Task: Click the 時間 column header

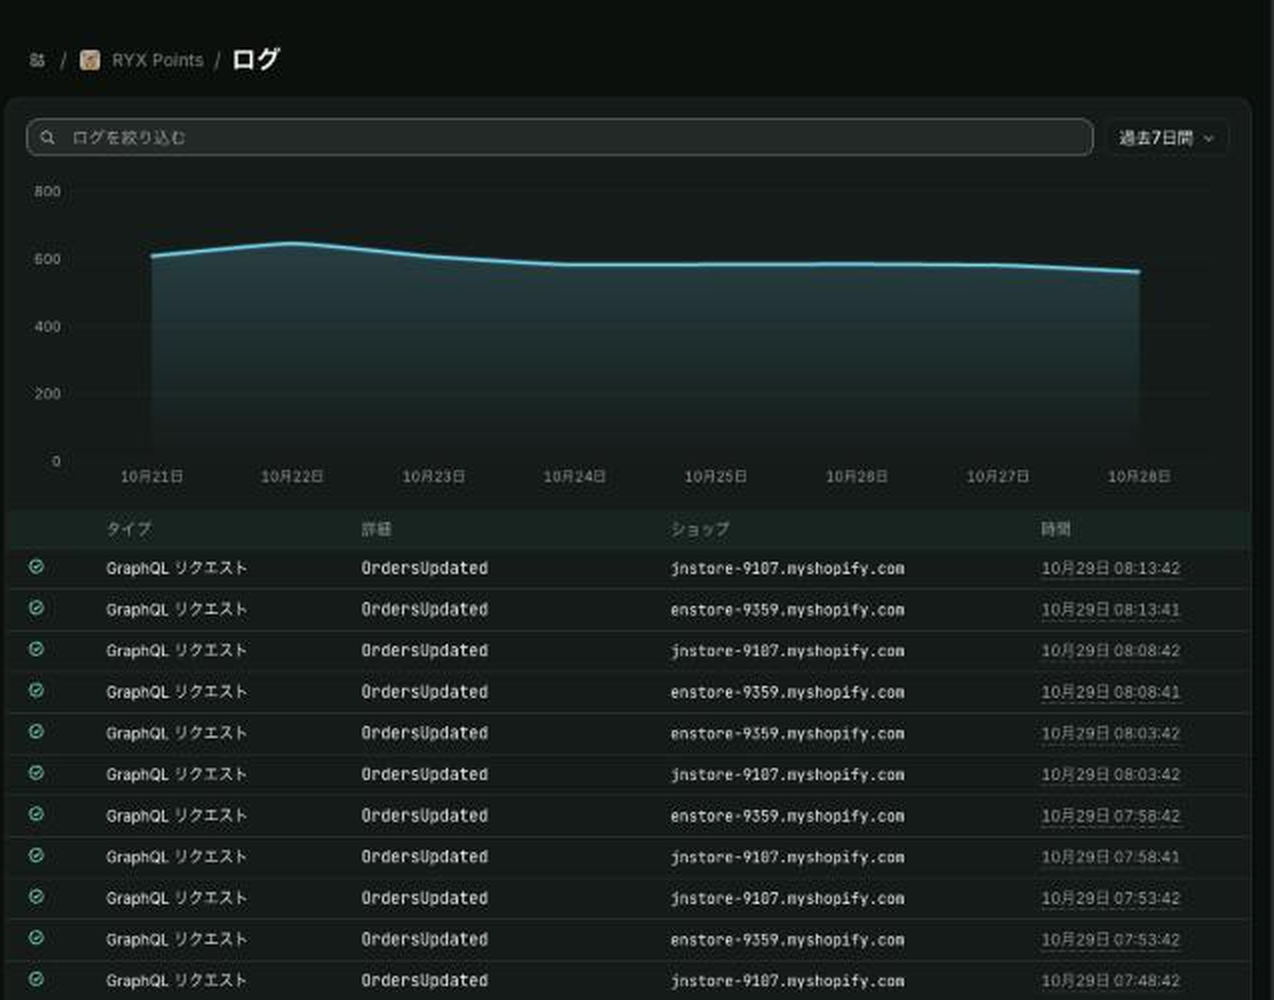Action: tap(1056, 529)
